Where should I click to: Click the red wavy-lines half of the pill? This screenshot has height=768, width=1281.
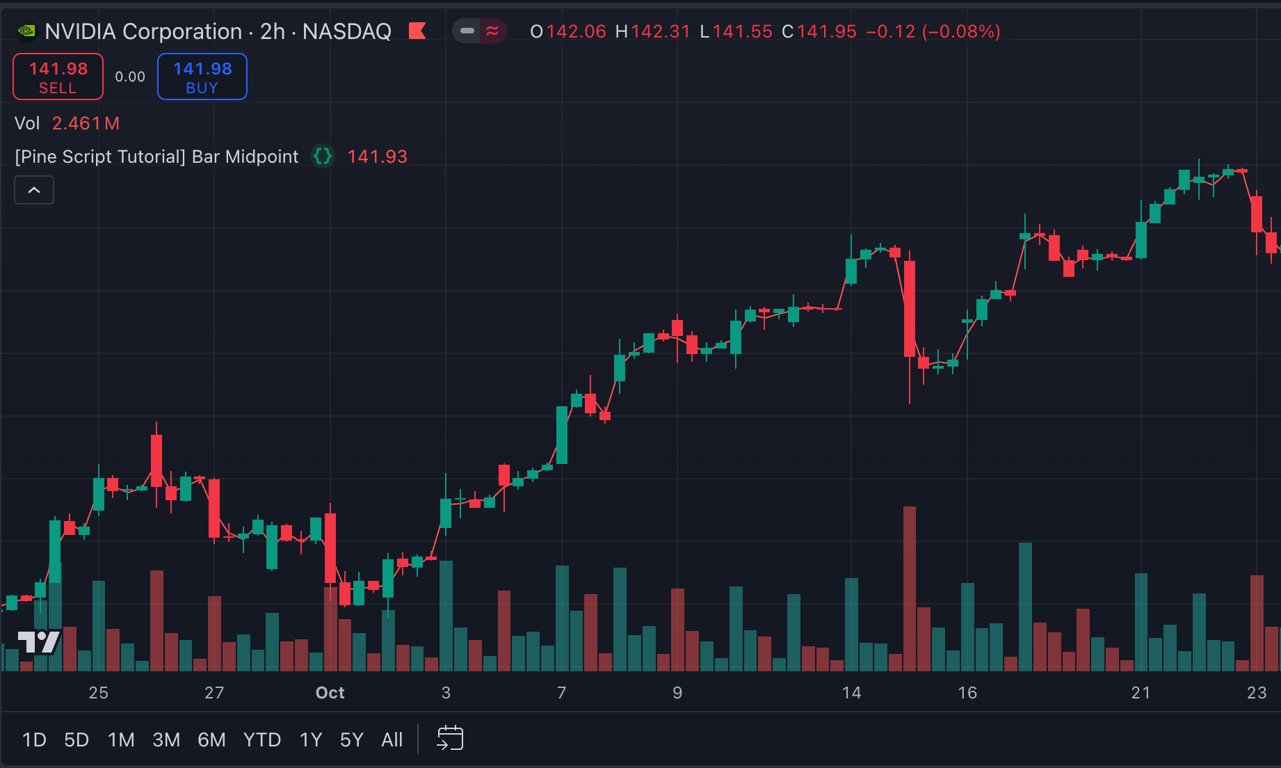click(x=493, y=32)
